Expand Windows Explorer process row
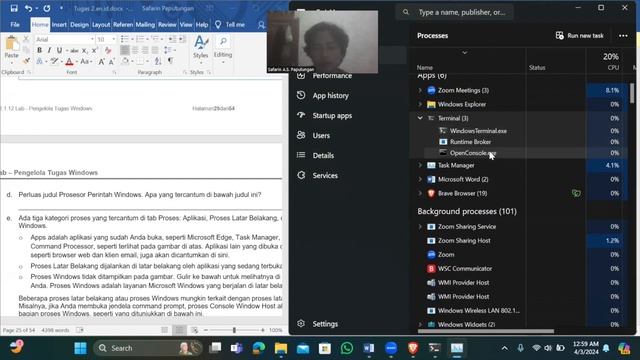 click(x=420, y=104)
